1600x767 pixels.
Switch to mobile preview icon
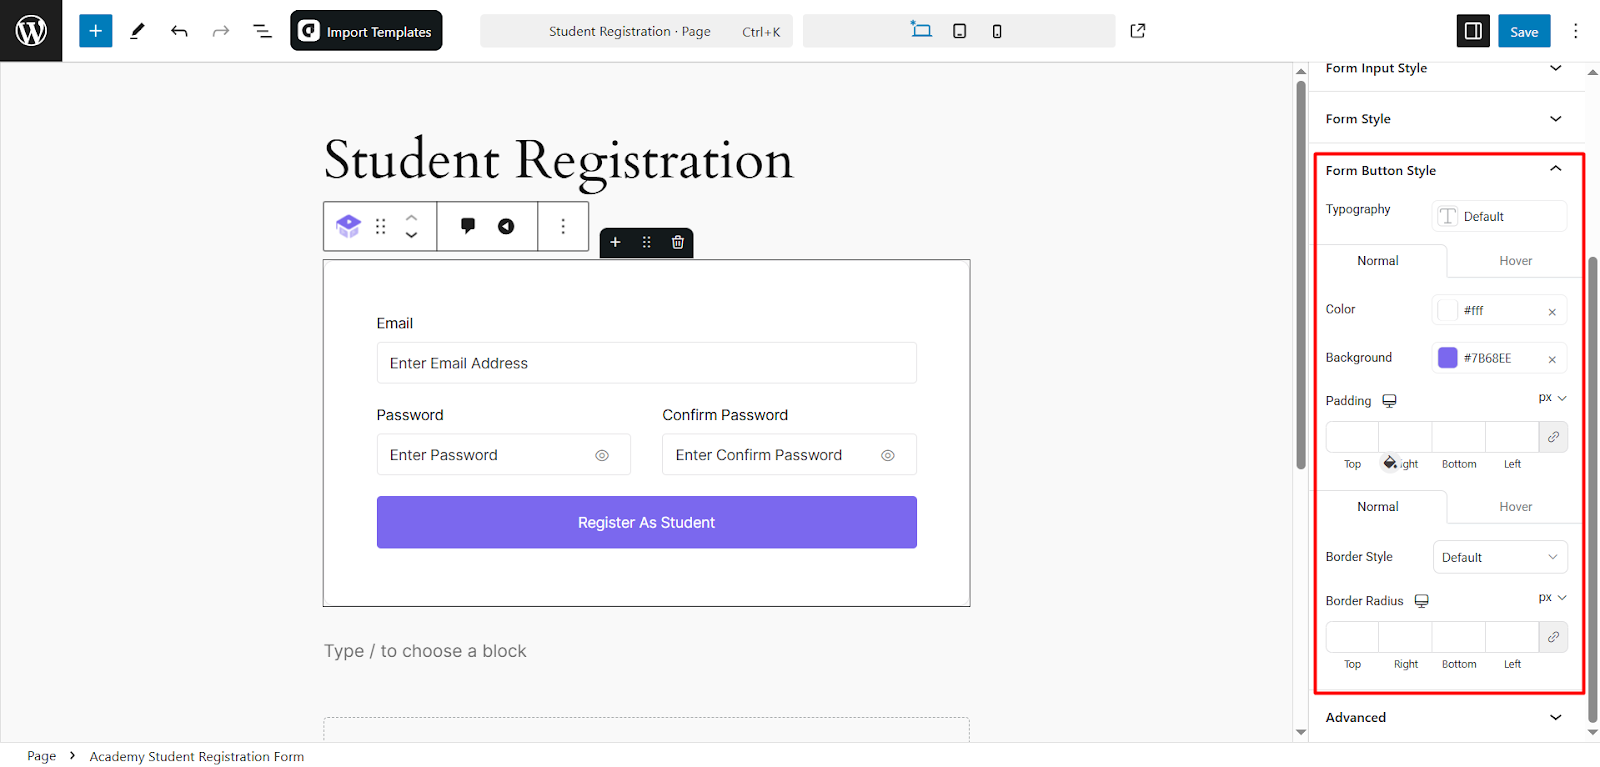[x=997, y=31]
